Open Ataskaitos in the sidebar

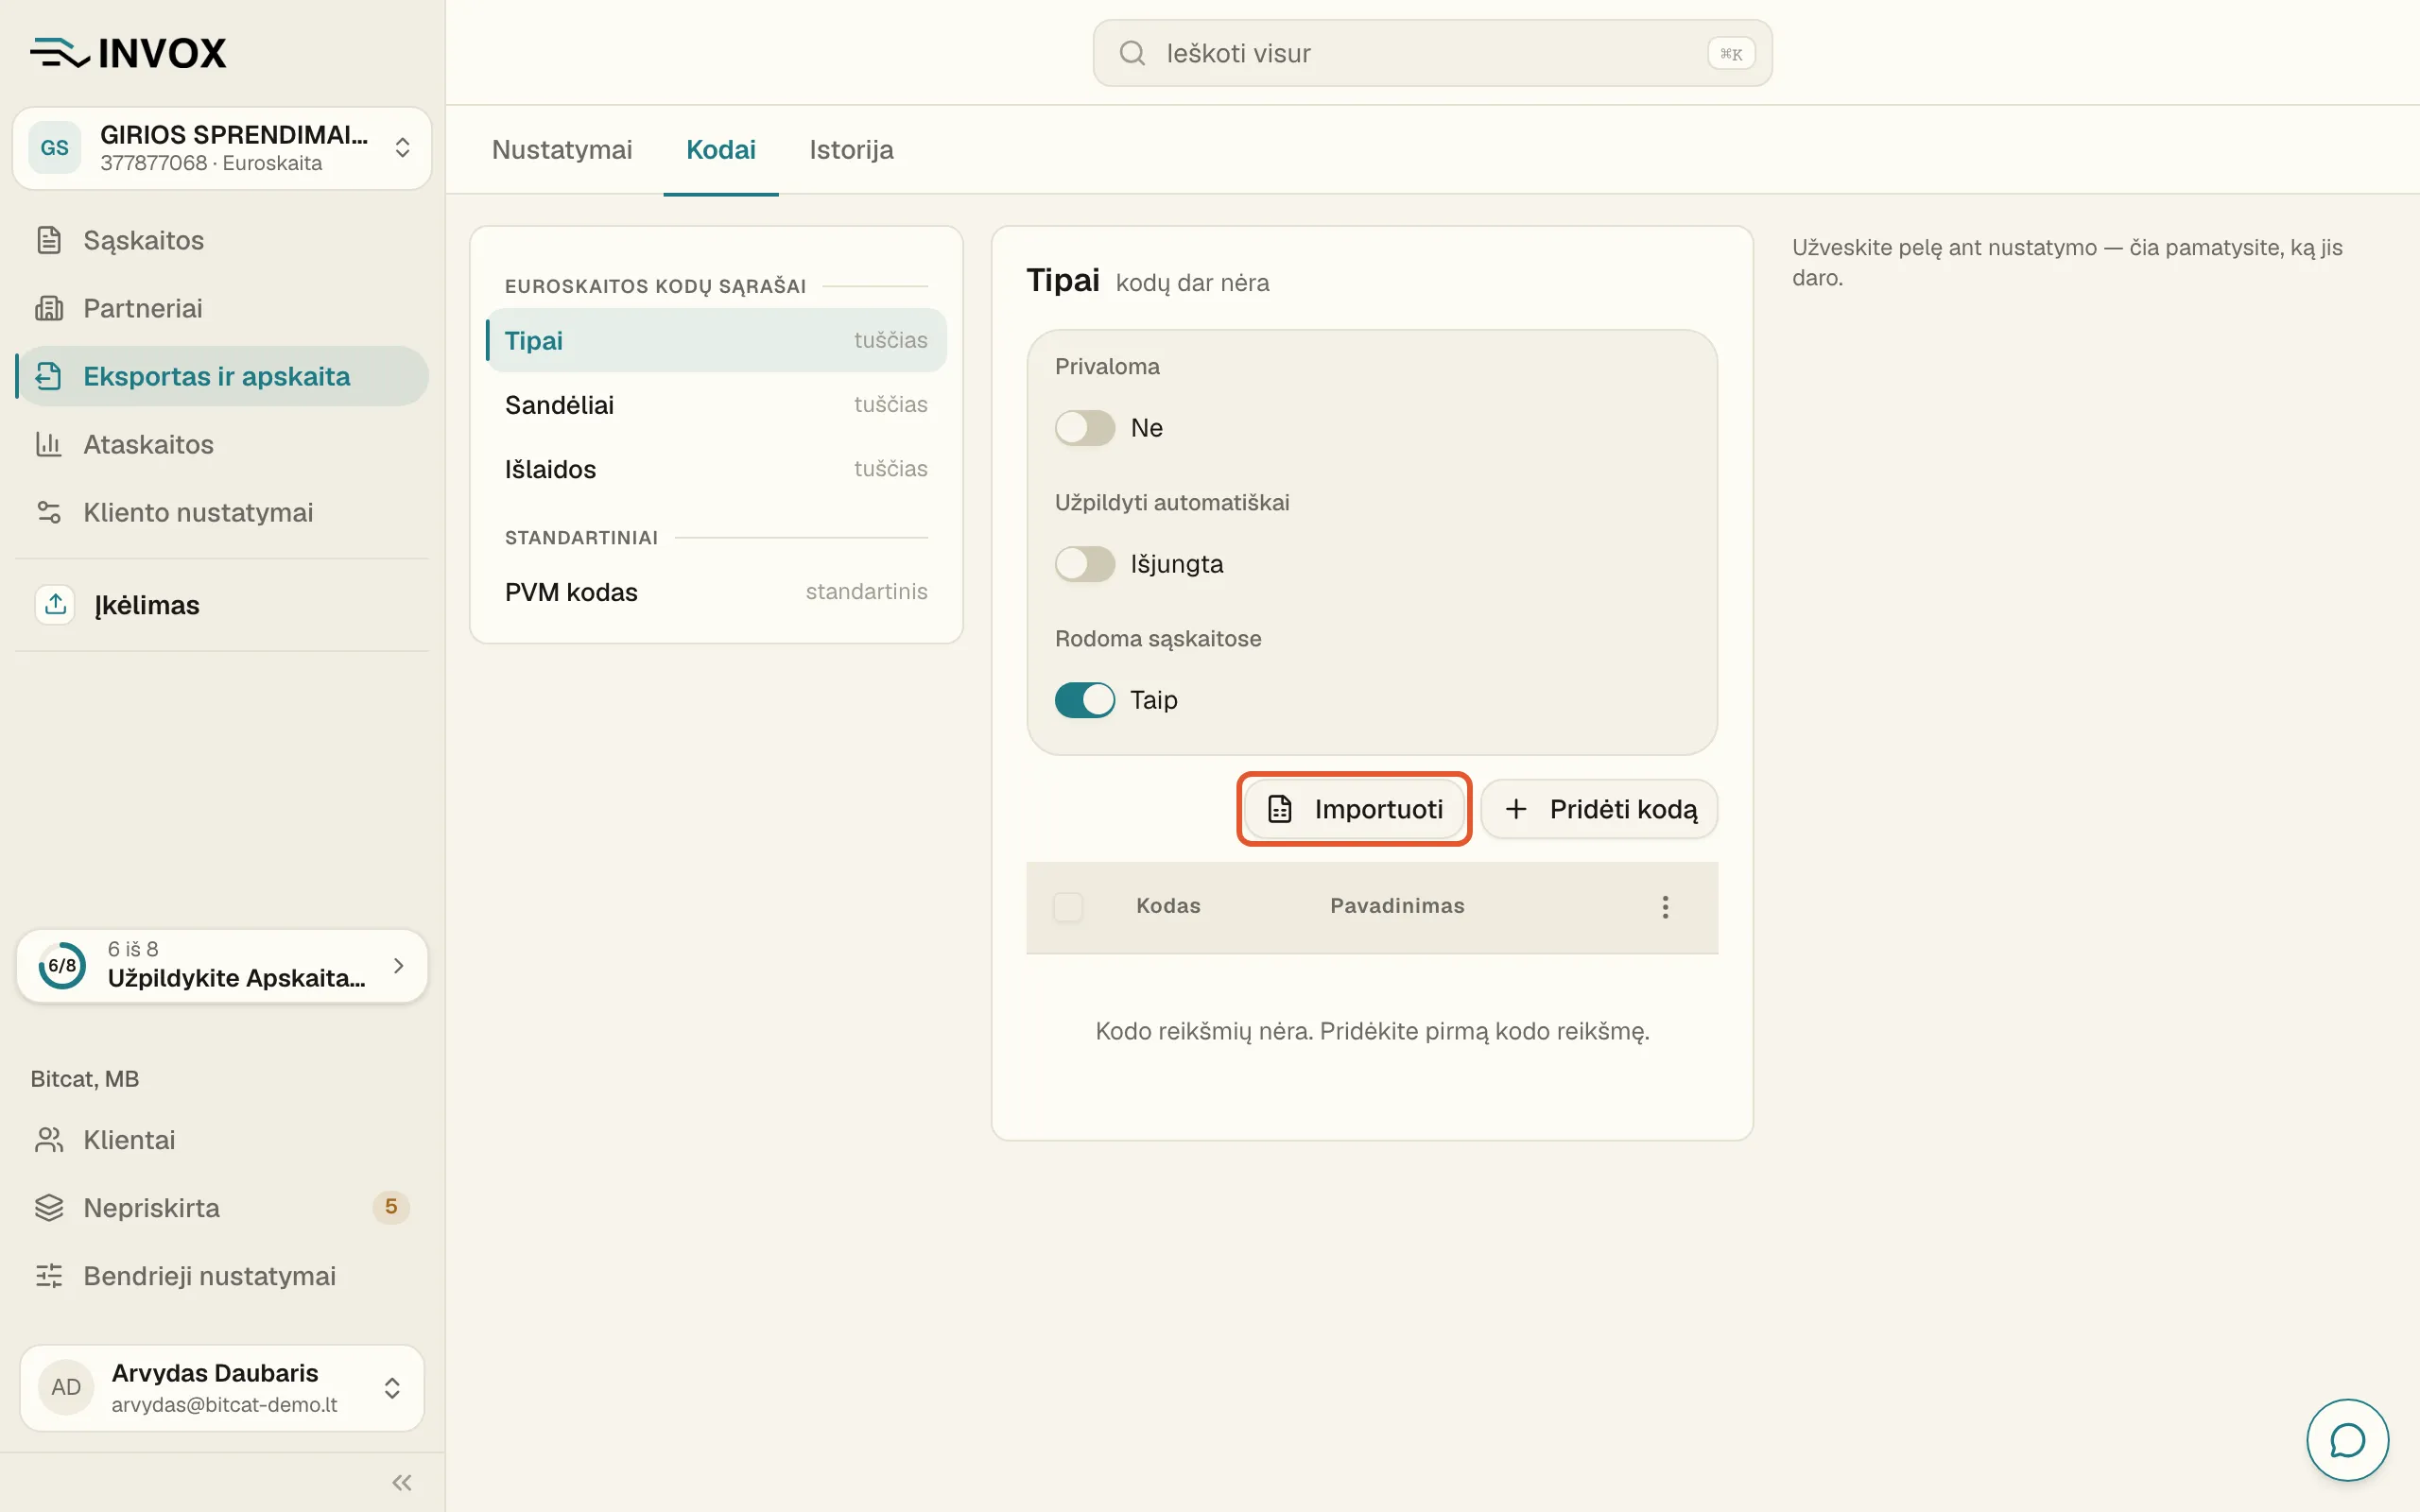click(222, 444)
